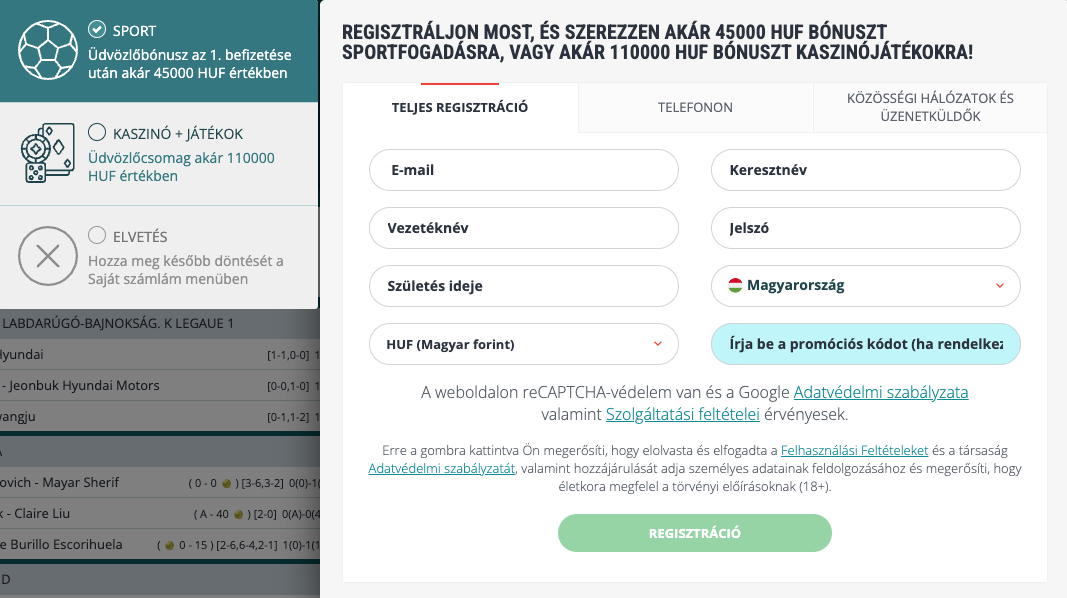Open the TELJES REGISZTRÁCIÓ tab
Image resolution: width=1067 pixels, height=598 pixels.
pos(460,107)
